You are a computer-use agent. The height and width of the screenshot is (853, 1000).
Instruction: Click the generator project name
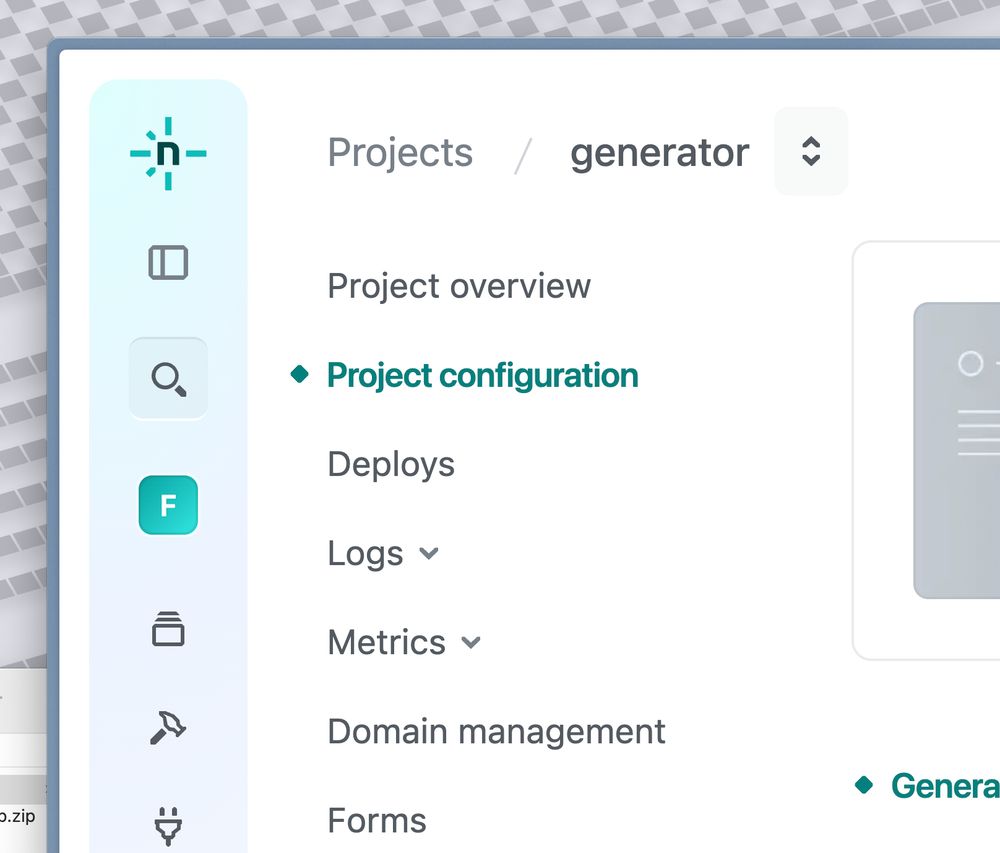coord(659,153)
